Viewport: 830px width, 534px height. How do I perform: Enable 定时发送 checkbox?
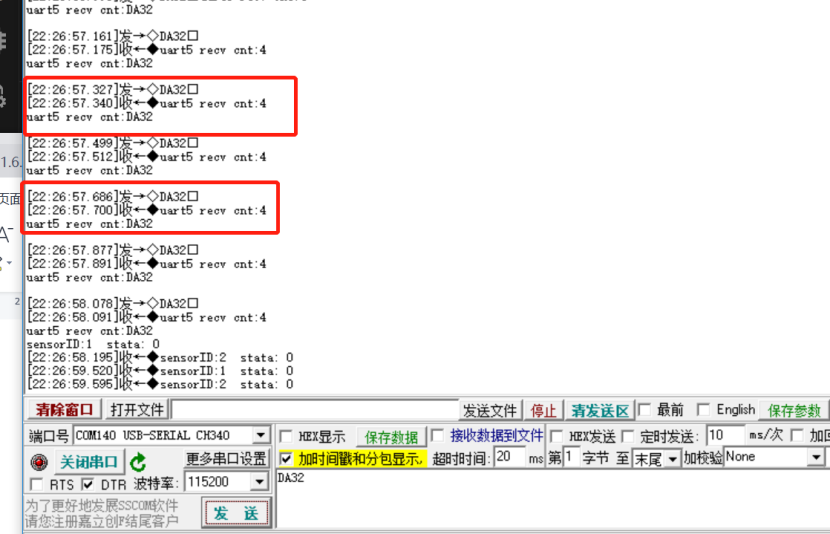628,437
